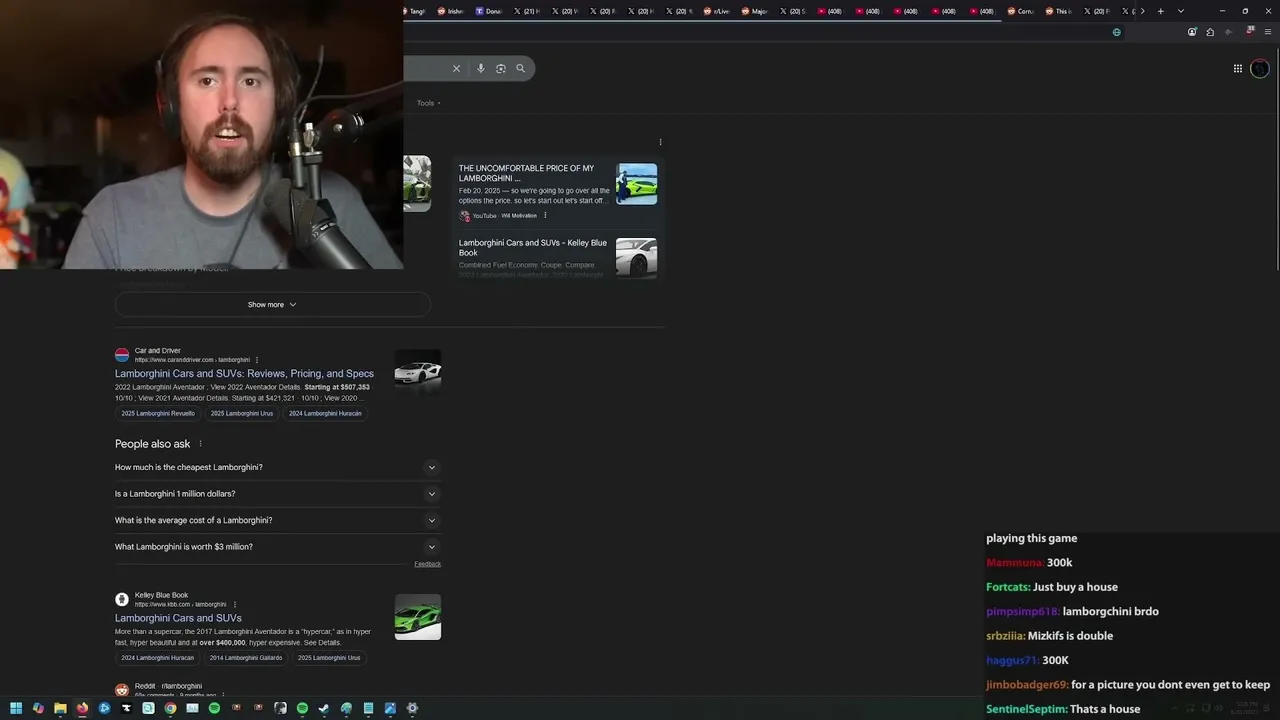Open Kelley Blue Book video-panel result
The image size is (1280, 720).
[x=533, y=247]
